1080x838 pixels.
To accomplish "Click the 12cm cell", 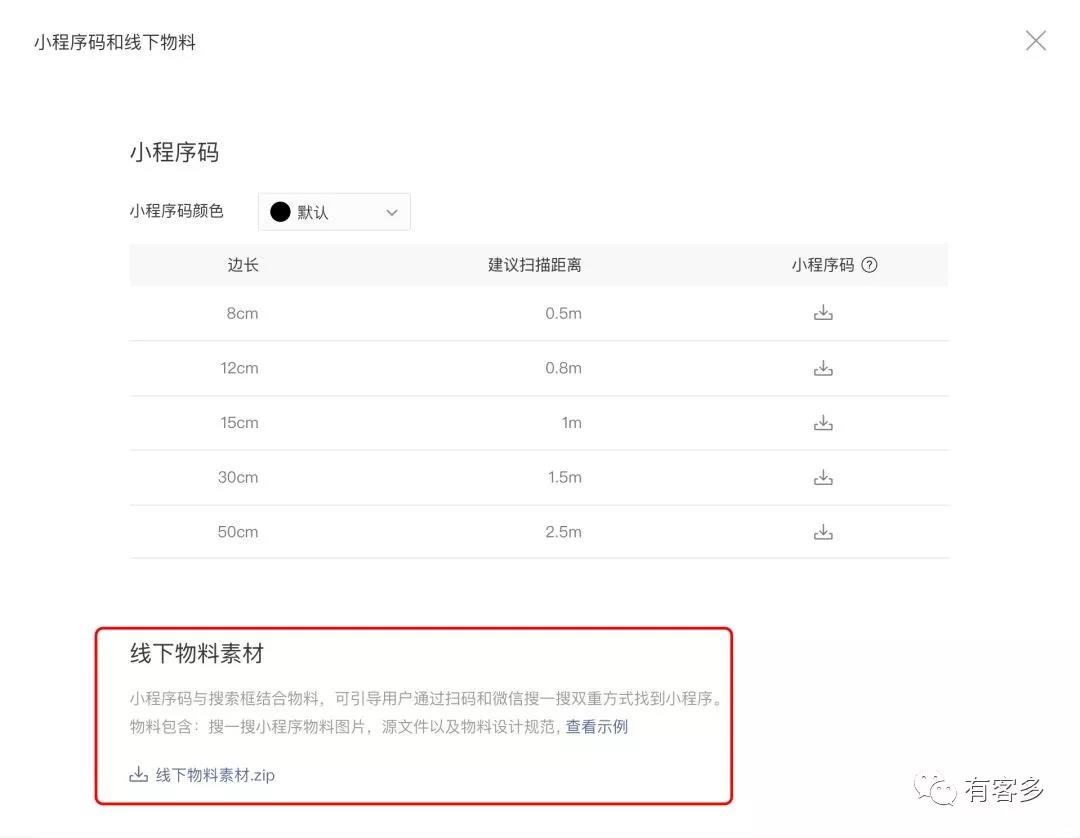I will pos(239,368).
